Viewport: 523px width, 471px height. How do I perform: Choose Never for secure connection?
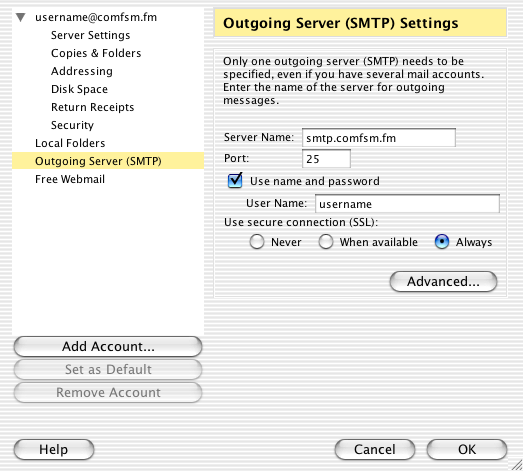pos(257,242)
